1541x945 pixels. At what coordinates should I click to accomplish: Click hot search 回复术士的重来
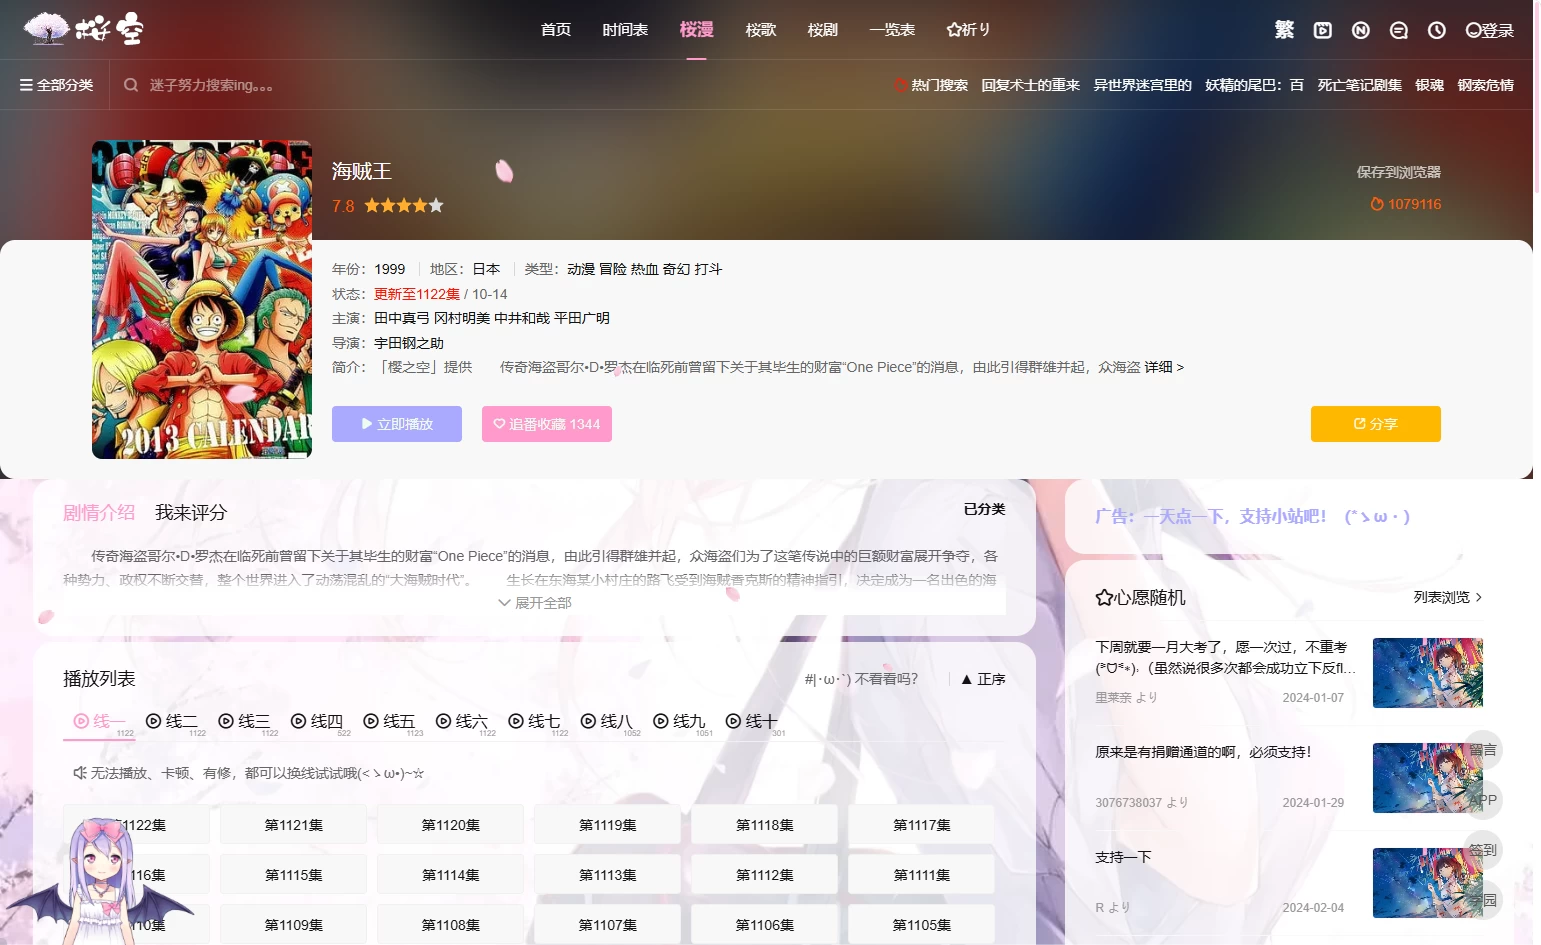[x=1030, y=85]
